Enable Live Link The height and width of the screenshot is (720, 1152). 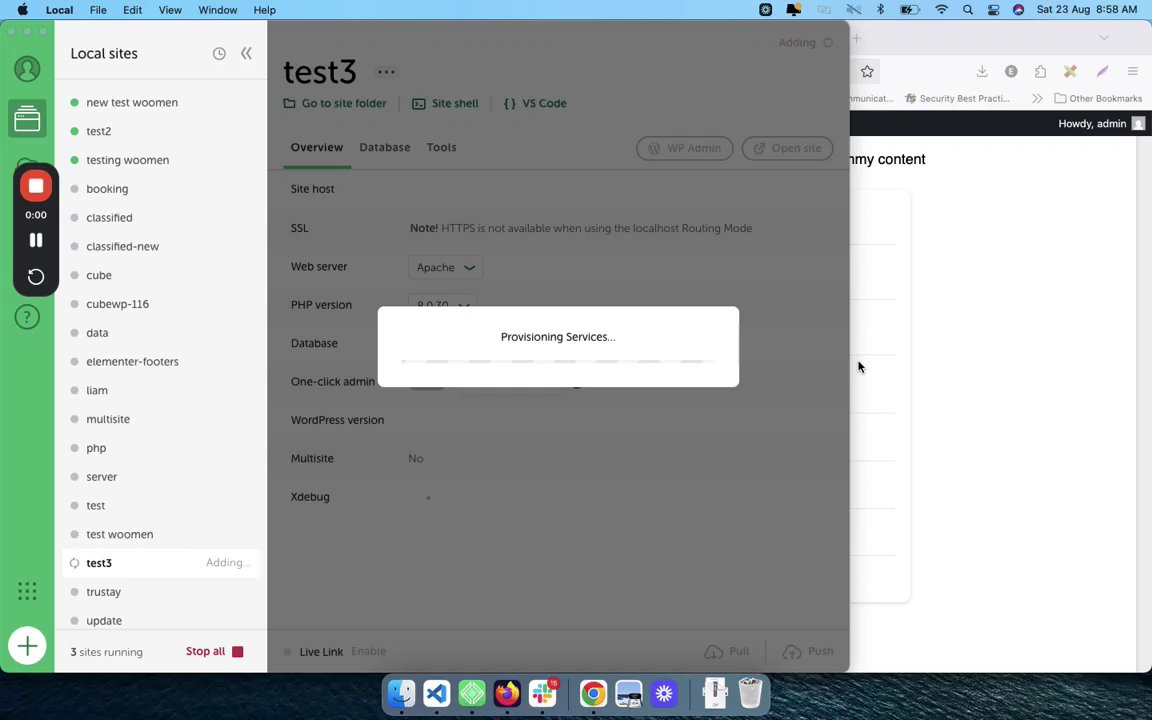pyautogui.click(x=368, y=652)
